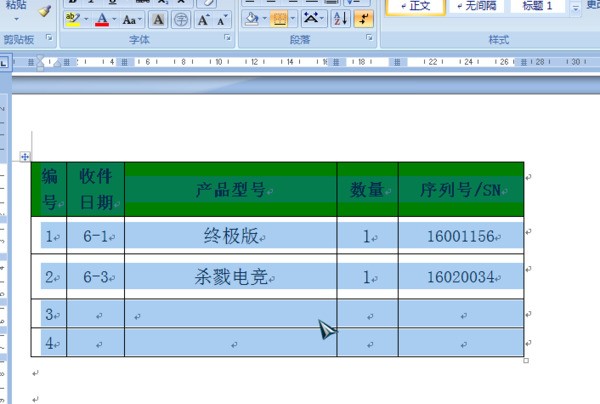Click the 收件日期 header cell
600x404 pixels.
pos(96,189)
